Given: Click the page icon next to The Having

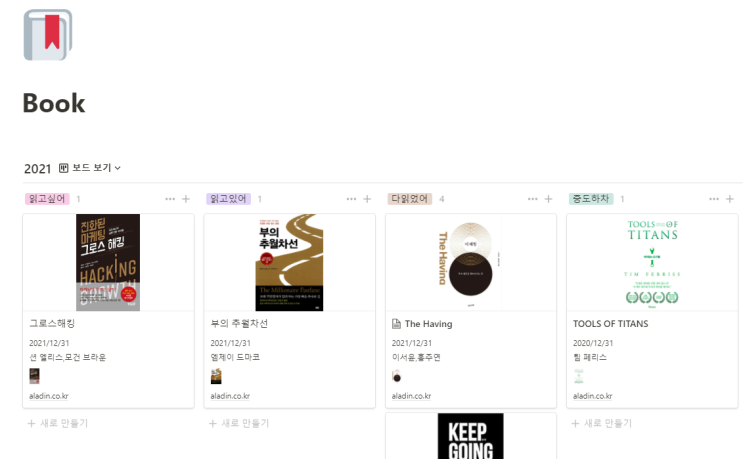Looking at the screenshot, I should tap(396, 324).
